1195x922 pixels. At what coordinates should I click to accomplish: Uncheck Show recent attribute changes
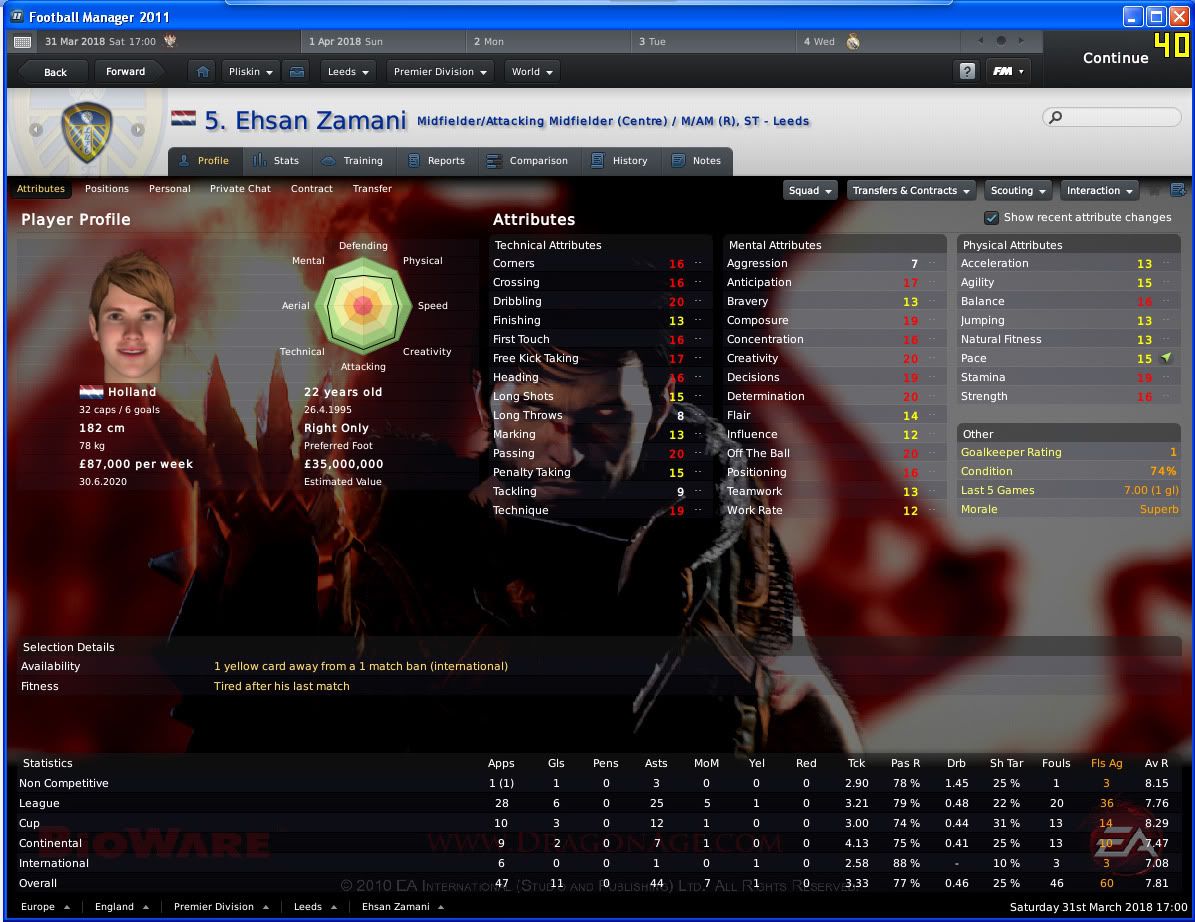[992, 218]
